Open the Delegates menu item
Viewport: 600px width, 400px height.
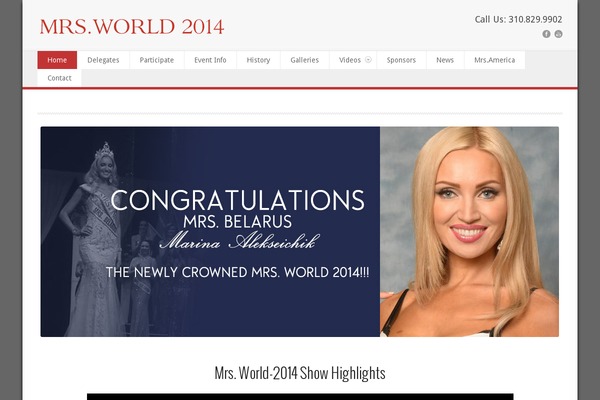[x=103, y=60]
